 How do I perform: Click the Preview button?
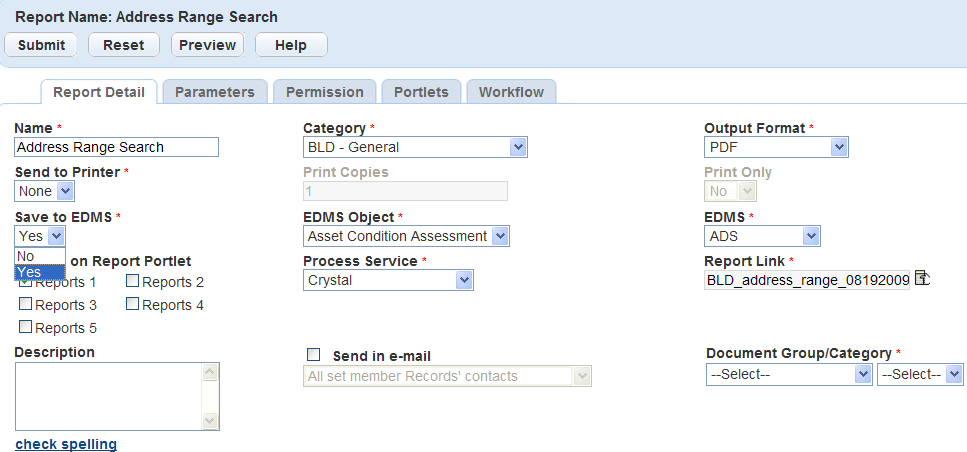(x=208, y=45)
